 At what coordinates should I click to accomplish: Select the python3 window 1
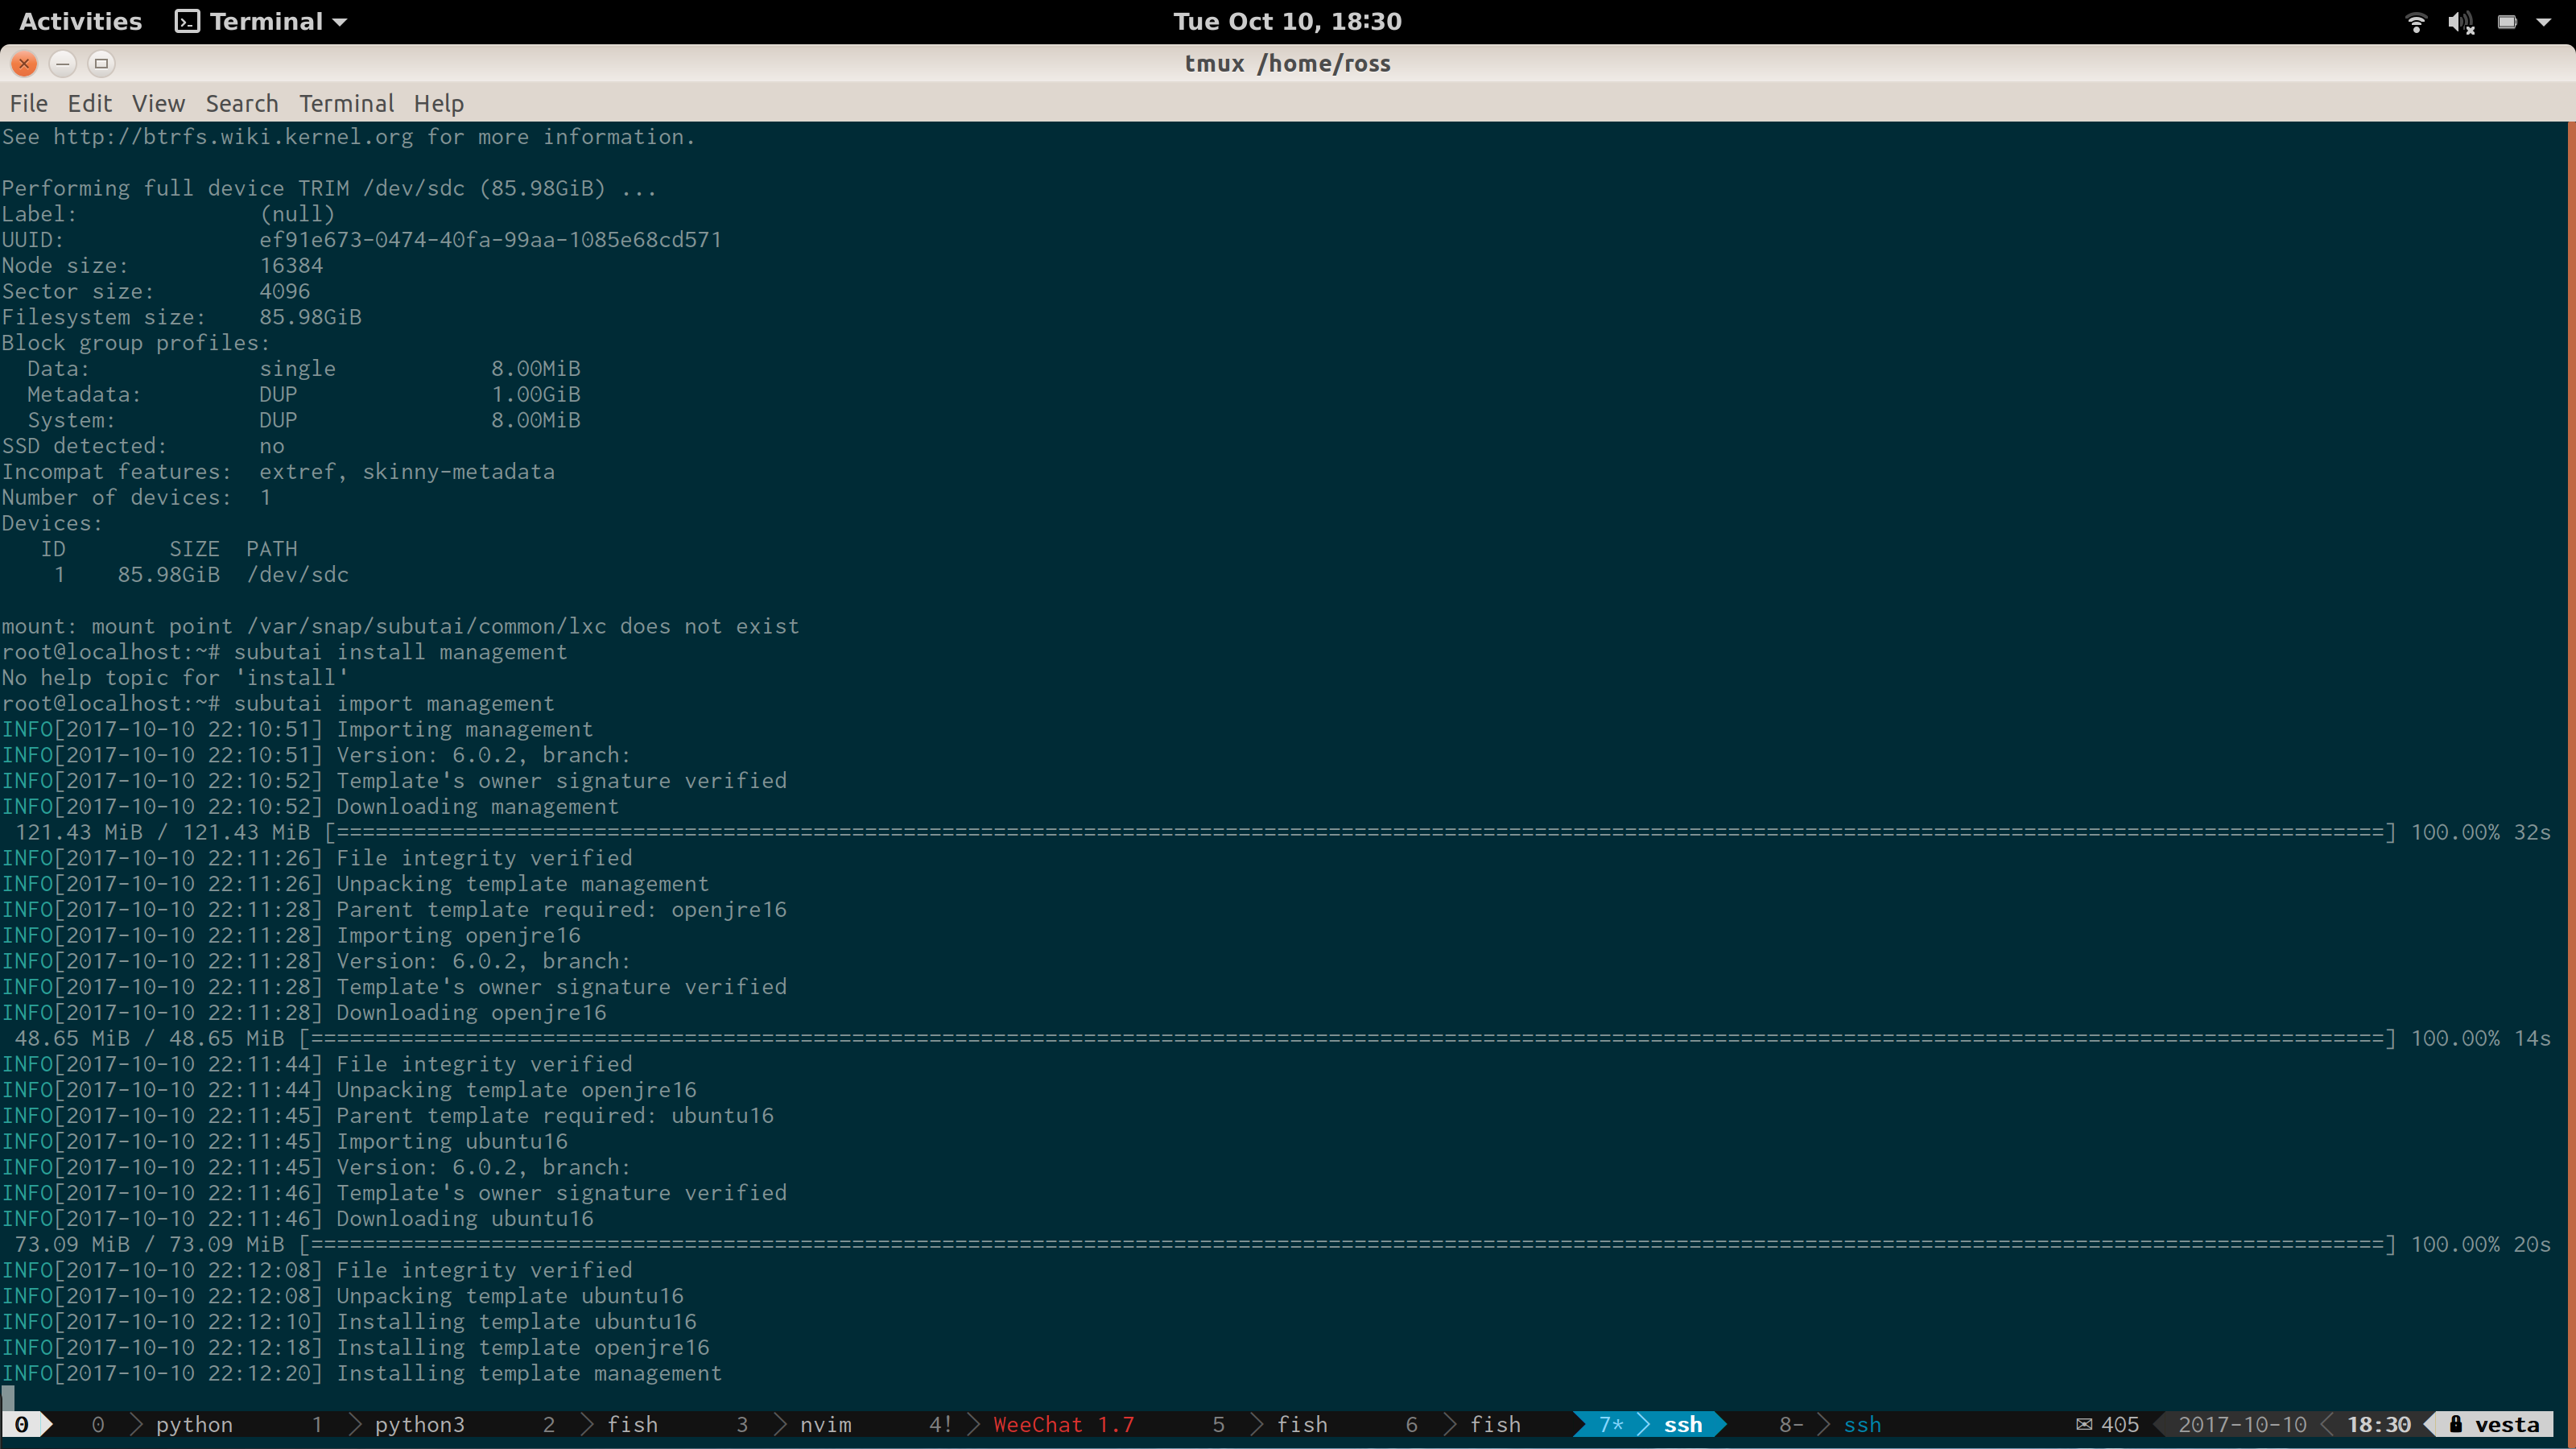[x=419, y=1424]
